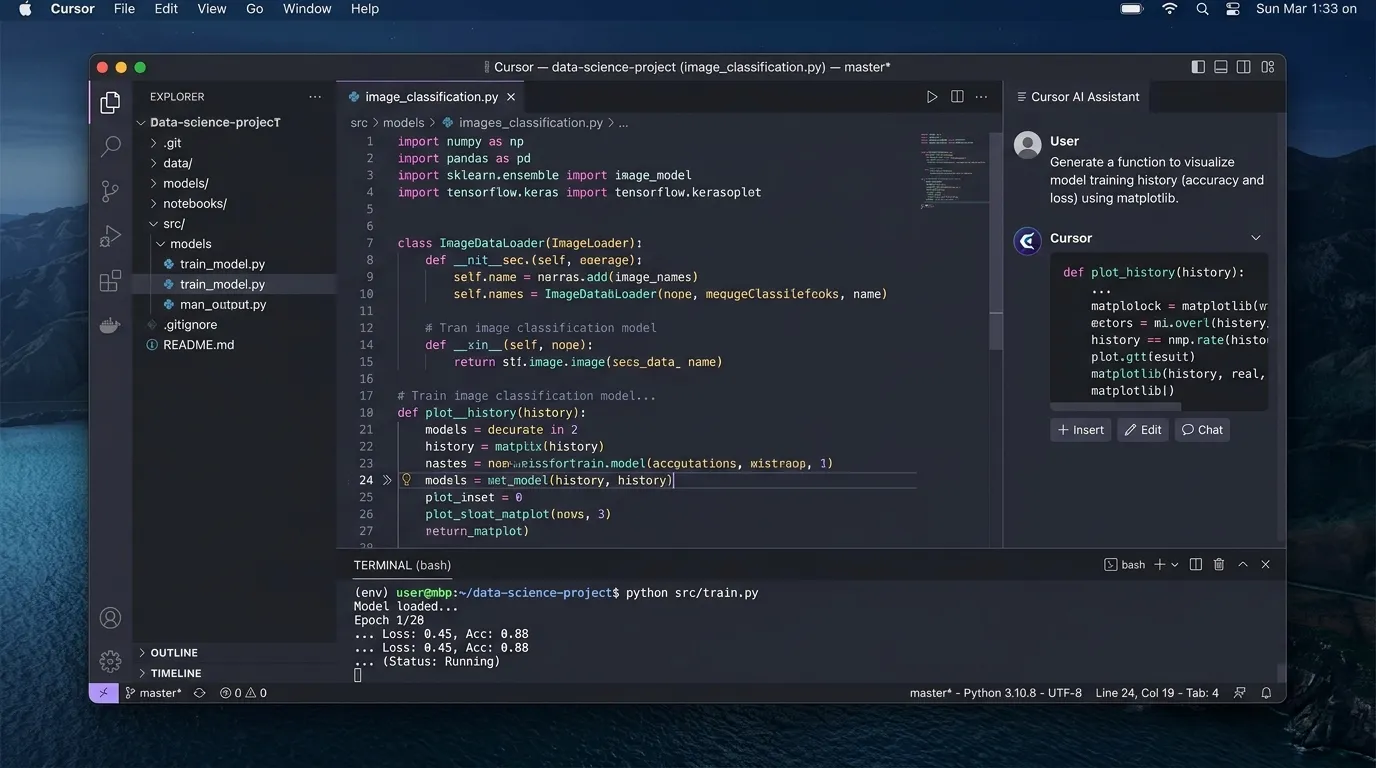Open the Wi-Fi status menu in the menu bar
The height and width of the screenshot is (768, 1376).
coord(1169,9)
